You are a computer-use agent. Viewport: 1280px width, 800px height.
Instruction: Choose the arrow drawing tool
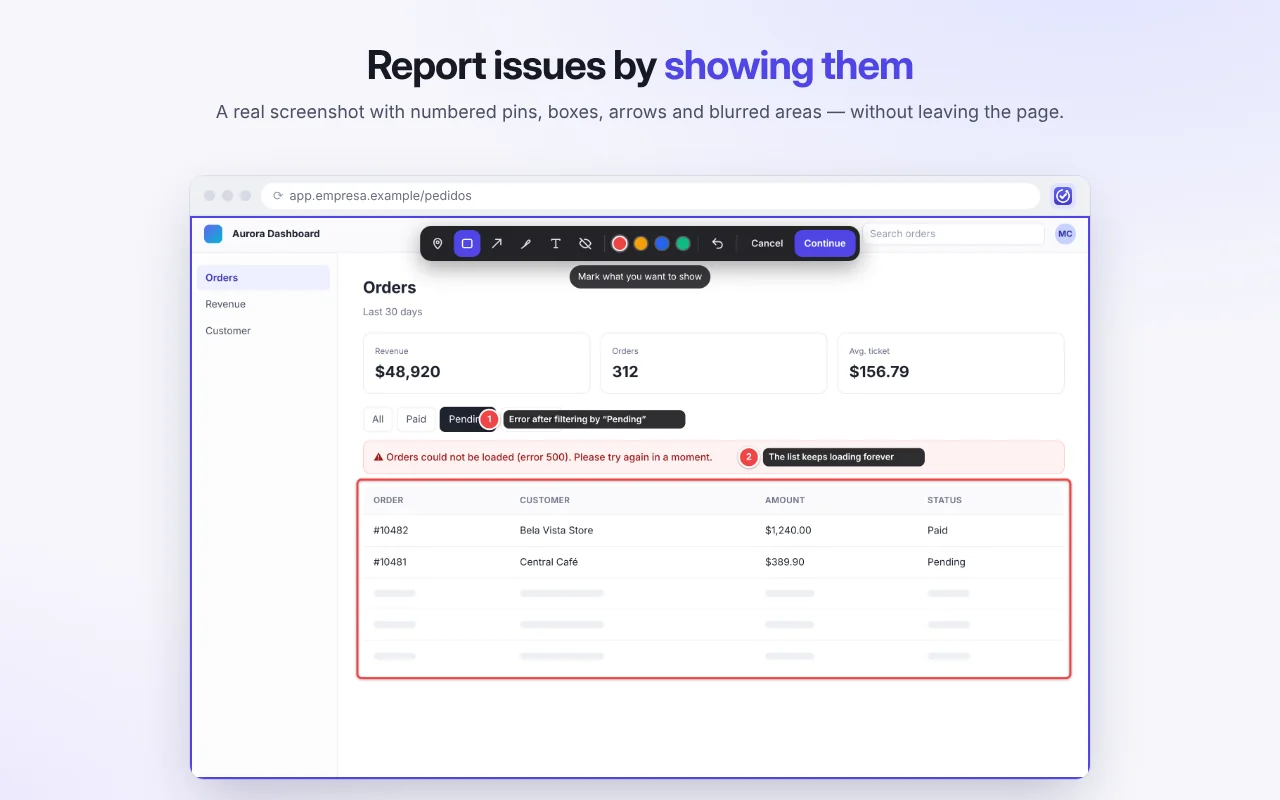pos(496,243)
